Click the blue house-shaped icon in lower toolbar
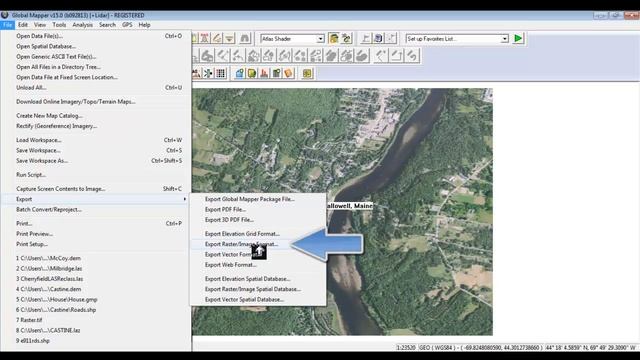640x360 pixels. click(240, 73)
